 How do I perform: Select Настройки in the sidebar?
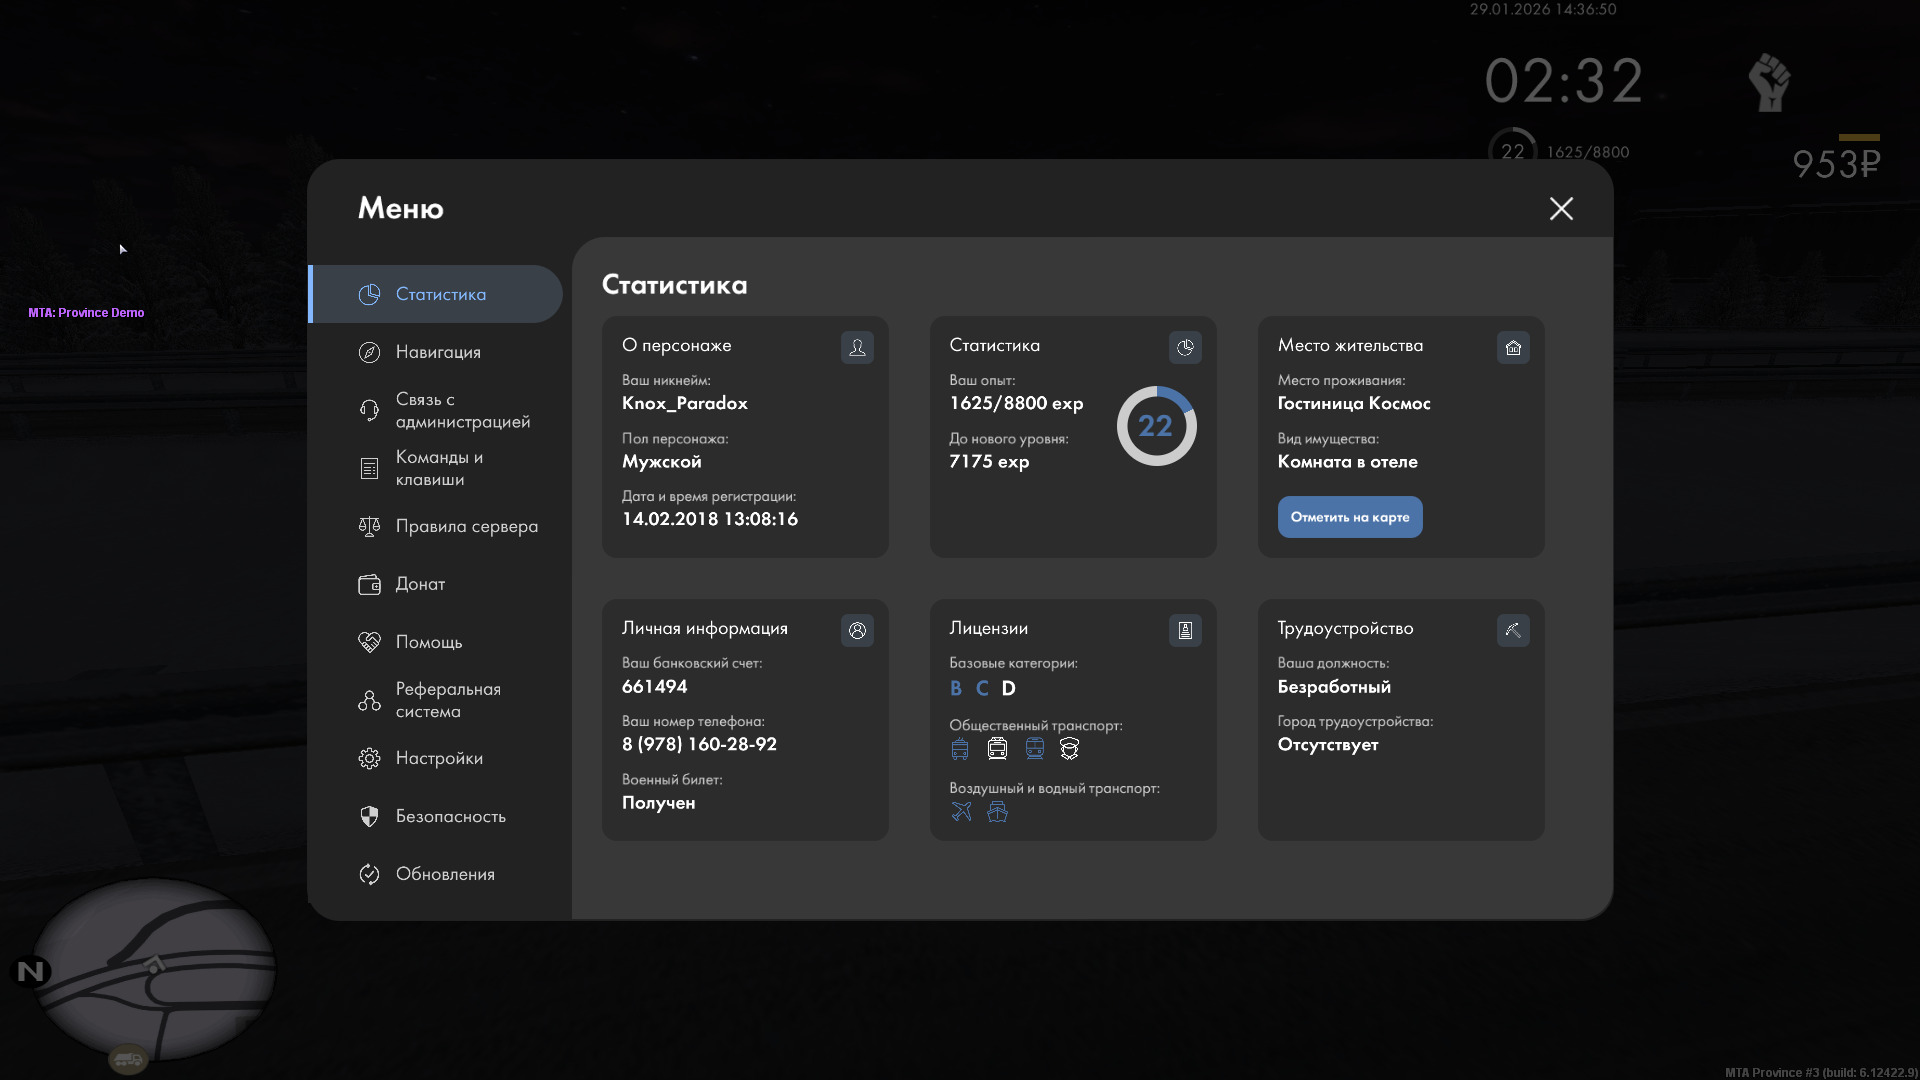pyautogui.click(x=438, y=758)
